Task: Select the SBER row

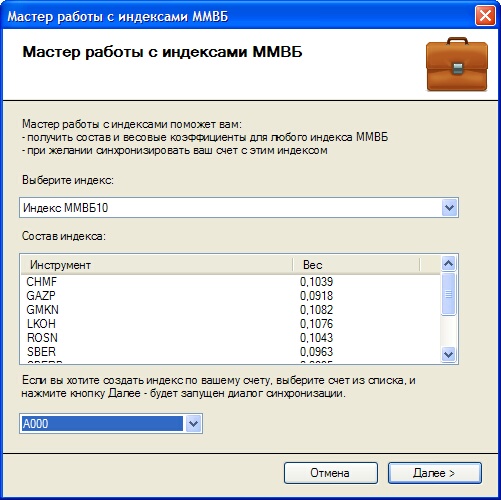Action: 230,352
